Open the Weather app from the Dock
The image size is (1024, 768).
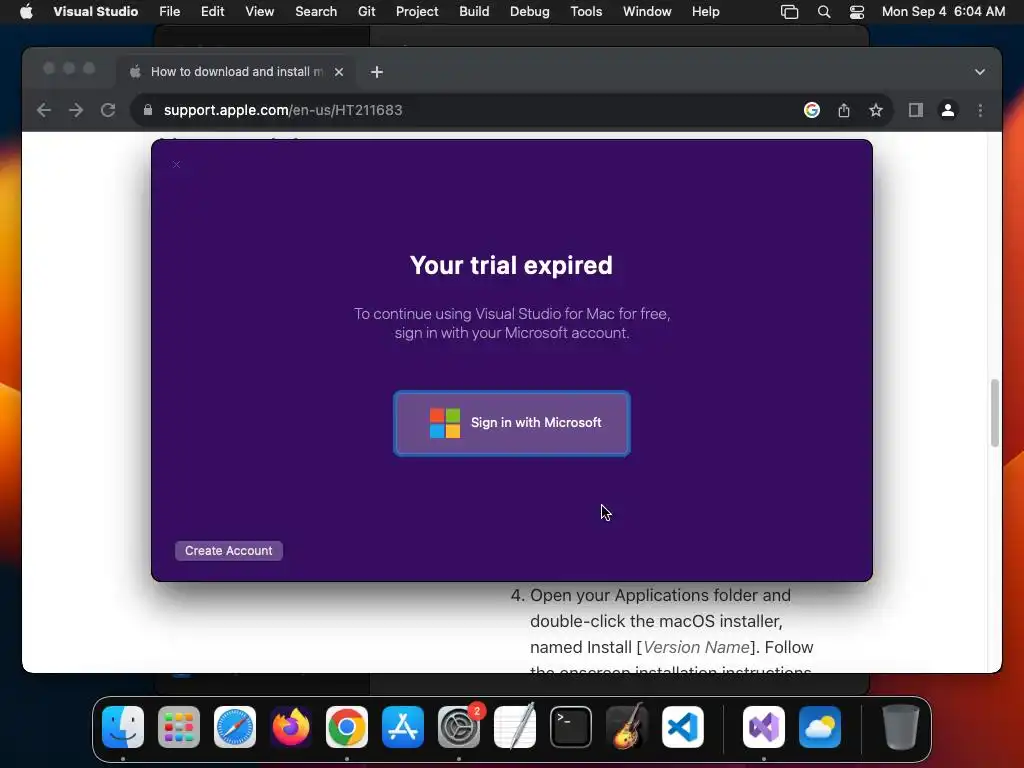tap(820, 727)
